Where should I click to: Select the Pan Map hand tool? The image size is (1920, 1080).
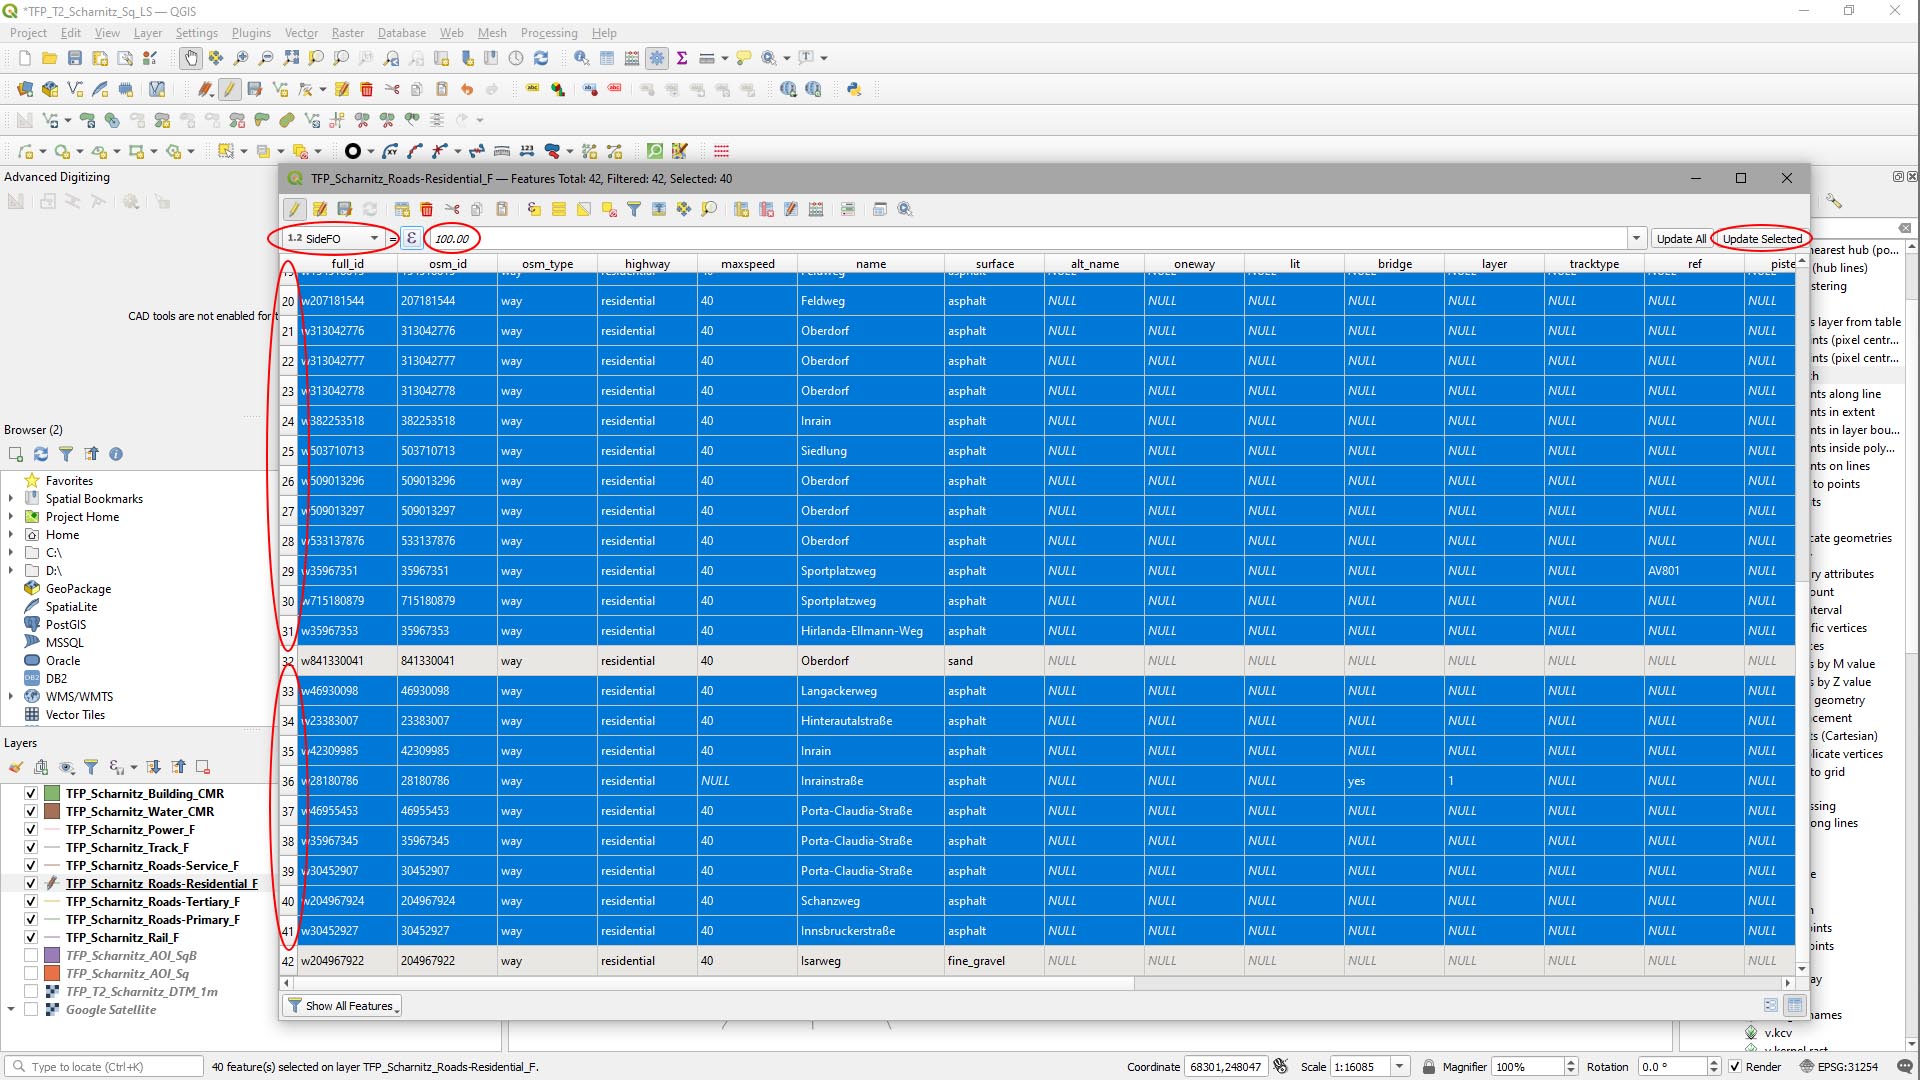pos(190,58)
